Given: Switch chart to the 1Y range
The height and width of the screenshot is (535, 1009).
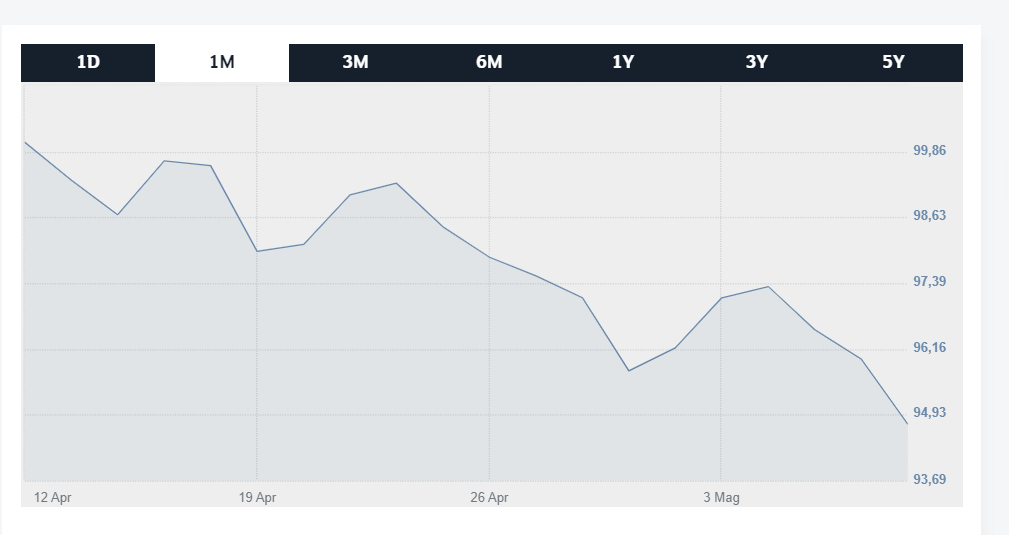Looking at the screenshot, I should click(x=623, y=62).
